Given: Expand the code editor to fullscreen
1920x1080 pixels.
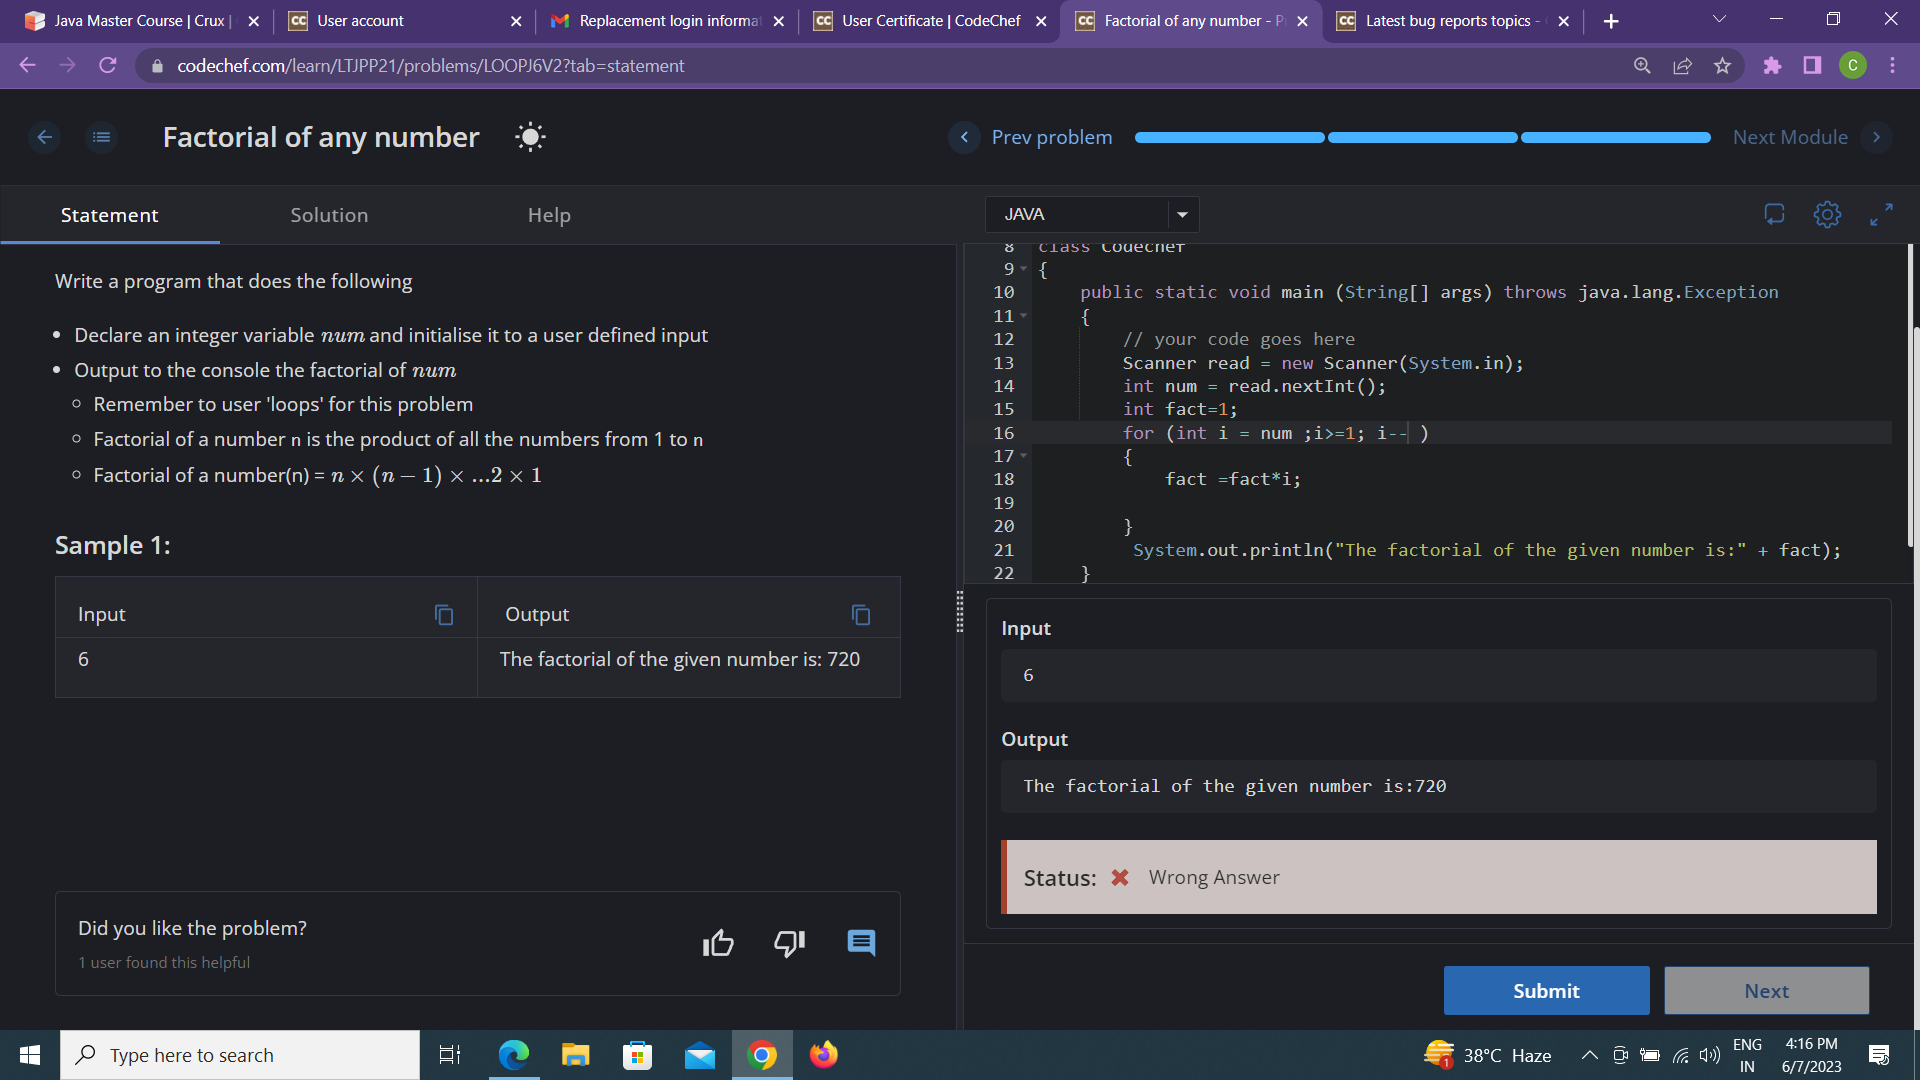Looking at the screenshot, I should click(1881, 214).
